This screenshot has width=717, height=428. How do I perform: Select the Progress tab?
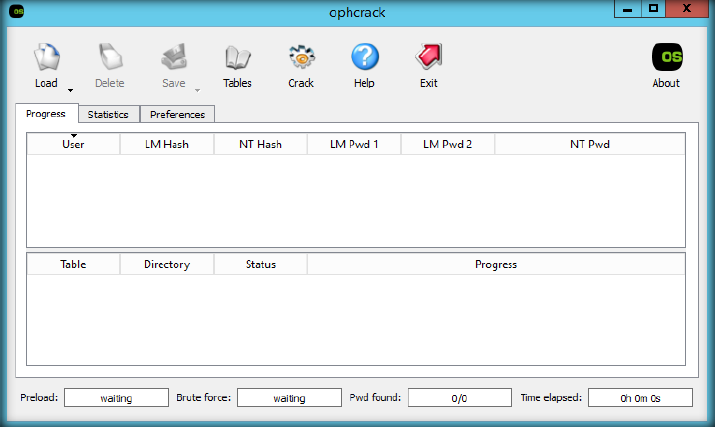coord(46,113)
